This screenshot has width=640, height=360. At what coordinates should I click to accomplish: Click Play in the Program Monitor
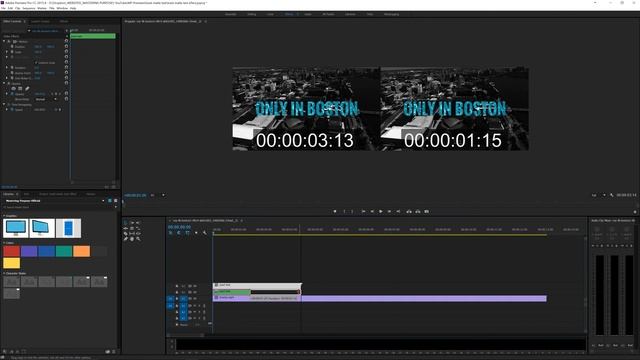(381, 211)
